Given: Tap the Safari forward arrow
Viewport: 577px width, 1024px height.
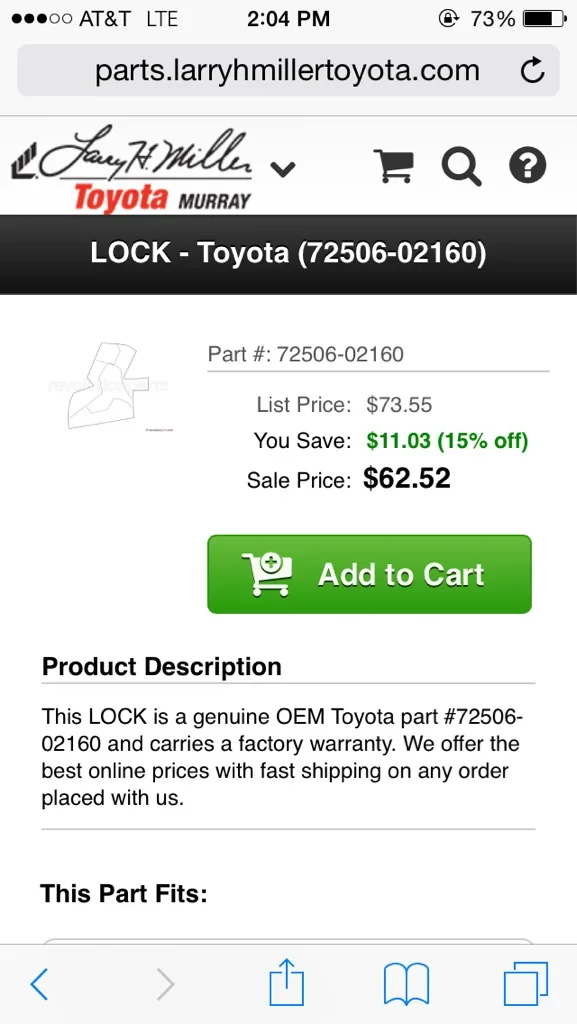Looking at the screenshot, I should 166,984.
